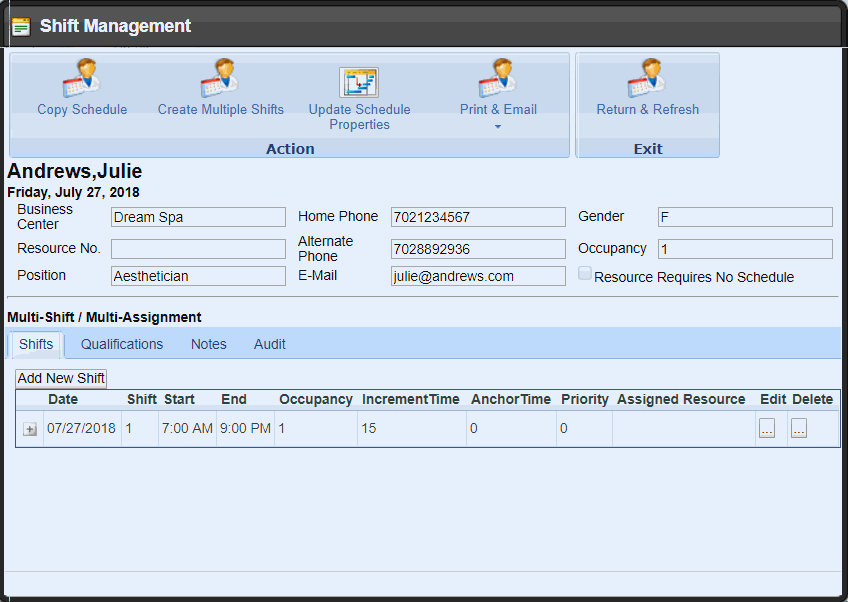848x602 pixels.
Task: Click the Print & Email icon
Action: pyautogui.click(x=498, y=78)
